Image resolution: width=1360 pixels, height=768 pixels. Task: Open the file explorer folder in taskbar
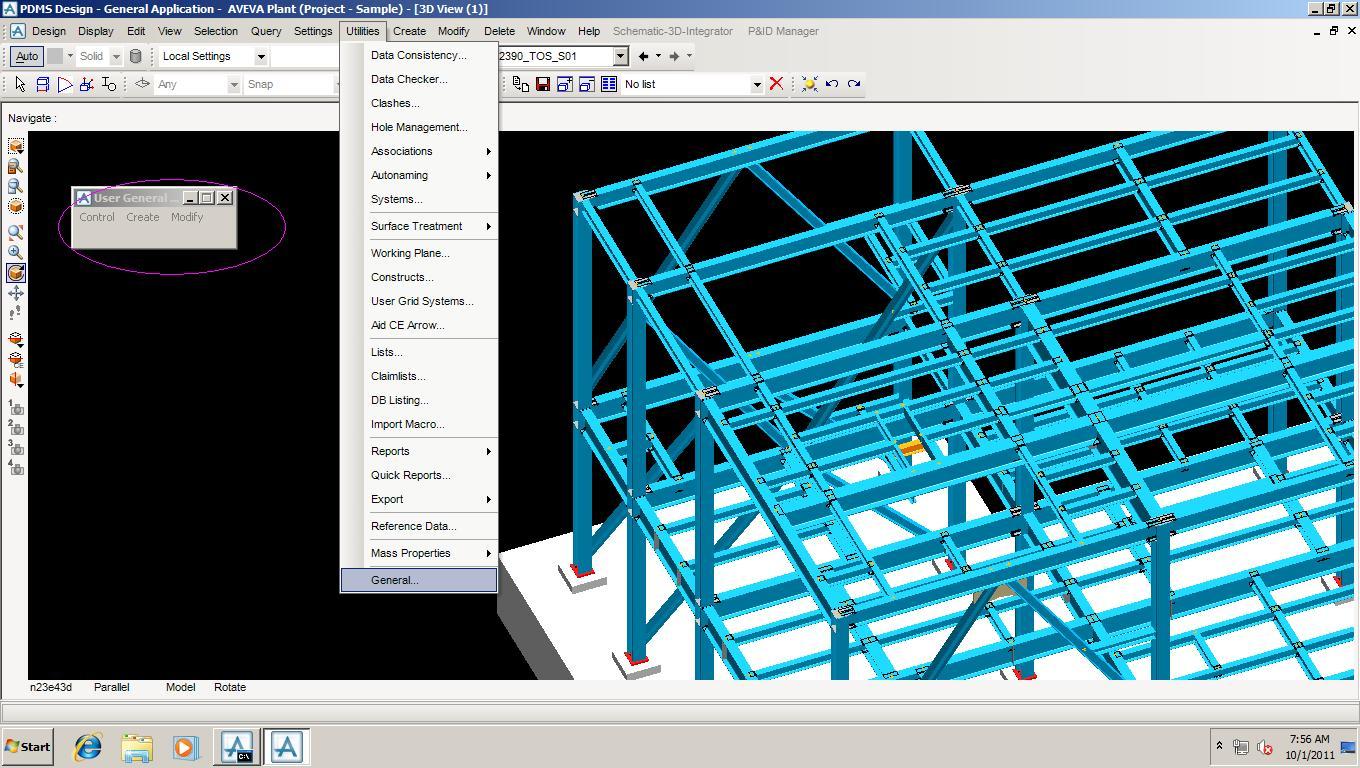point(137,747)
